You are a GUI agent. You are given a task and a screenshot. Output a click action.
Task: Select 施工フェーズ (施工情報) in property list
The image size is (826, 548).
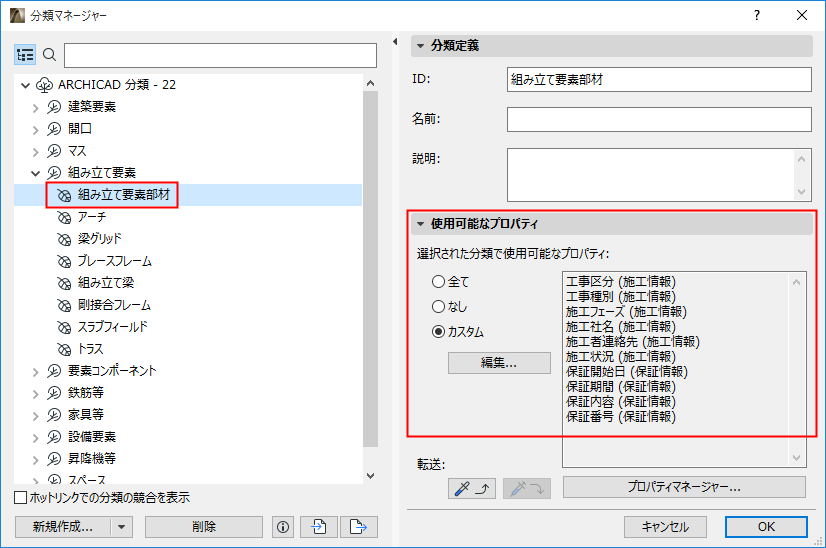[x=626, y=312]
